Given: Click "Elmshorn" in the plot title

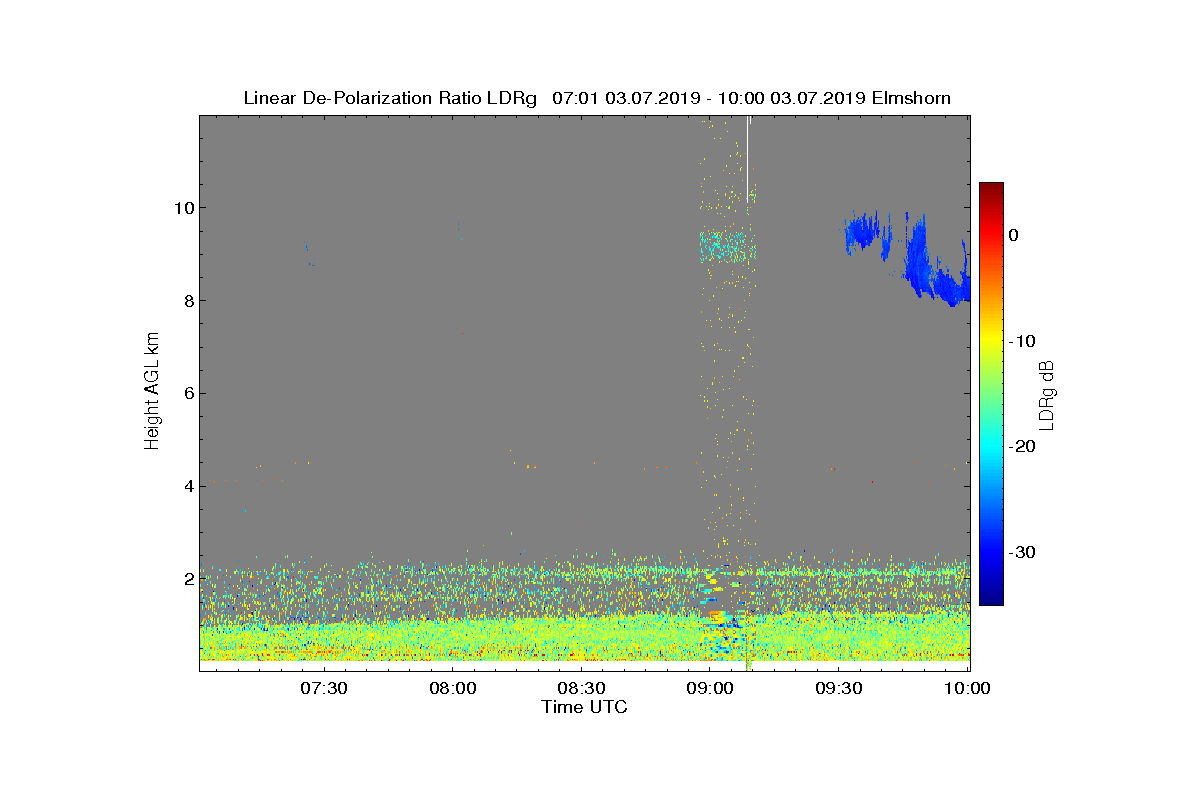Looking at the screenshot, I should click(x=911, y=98).
